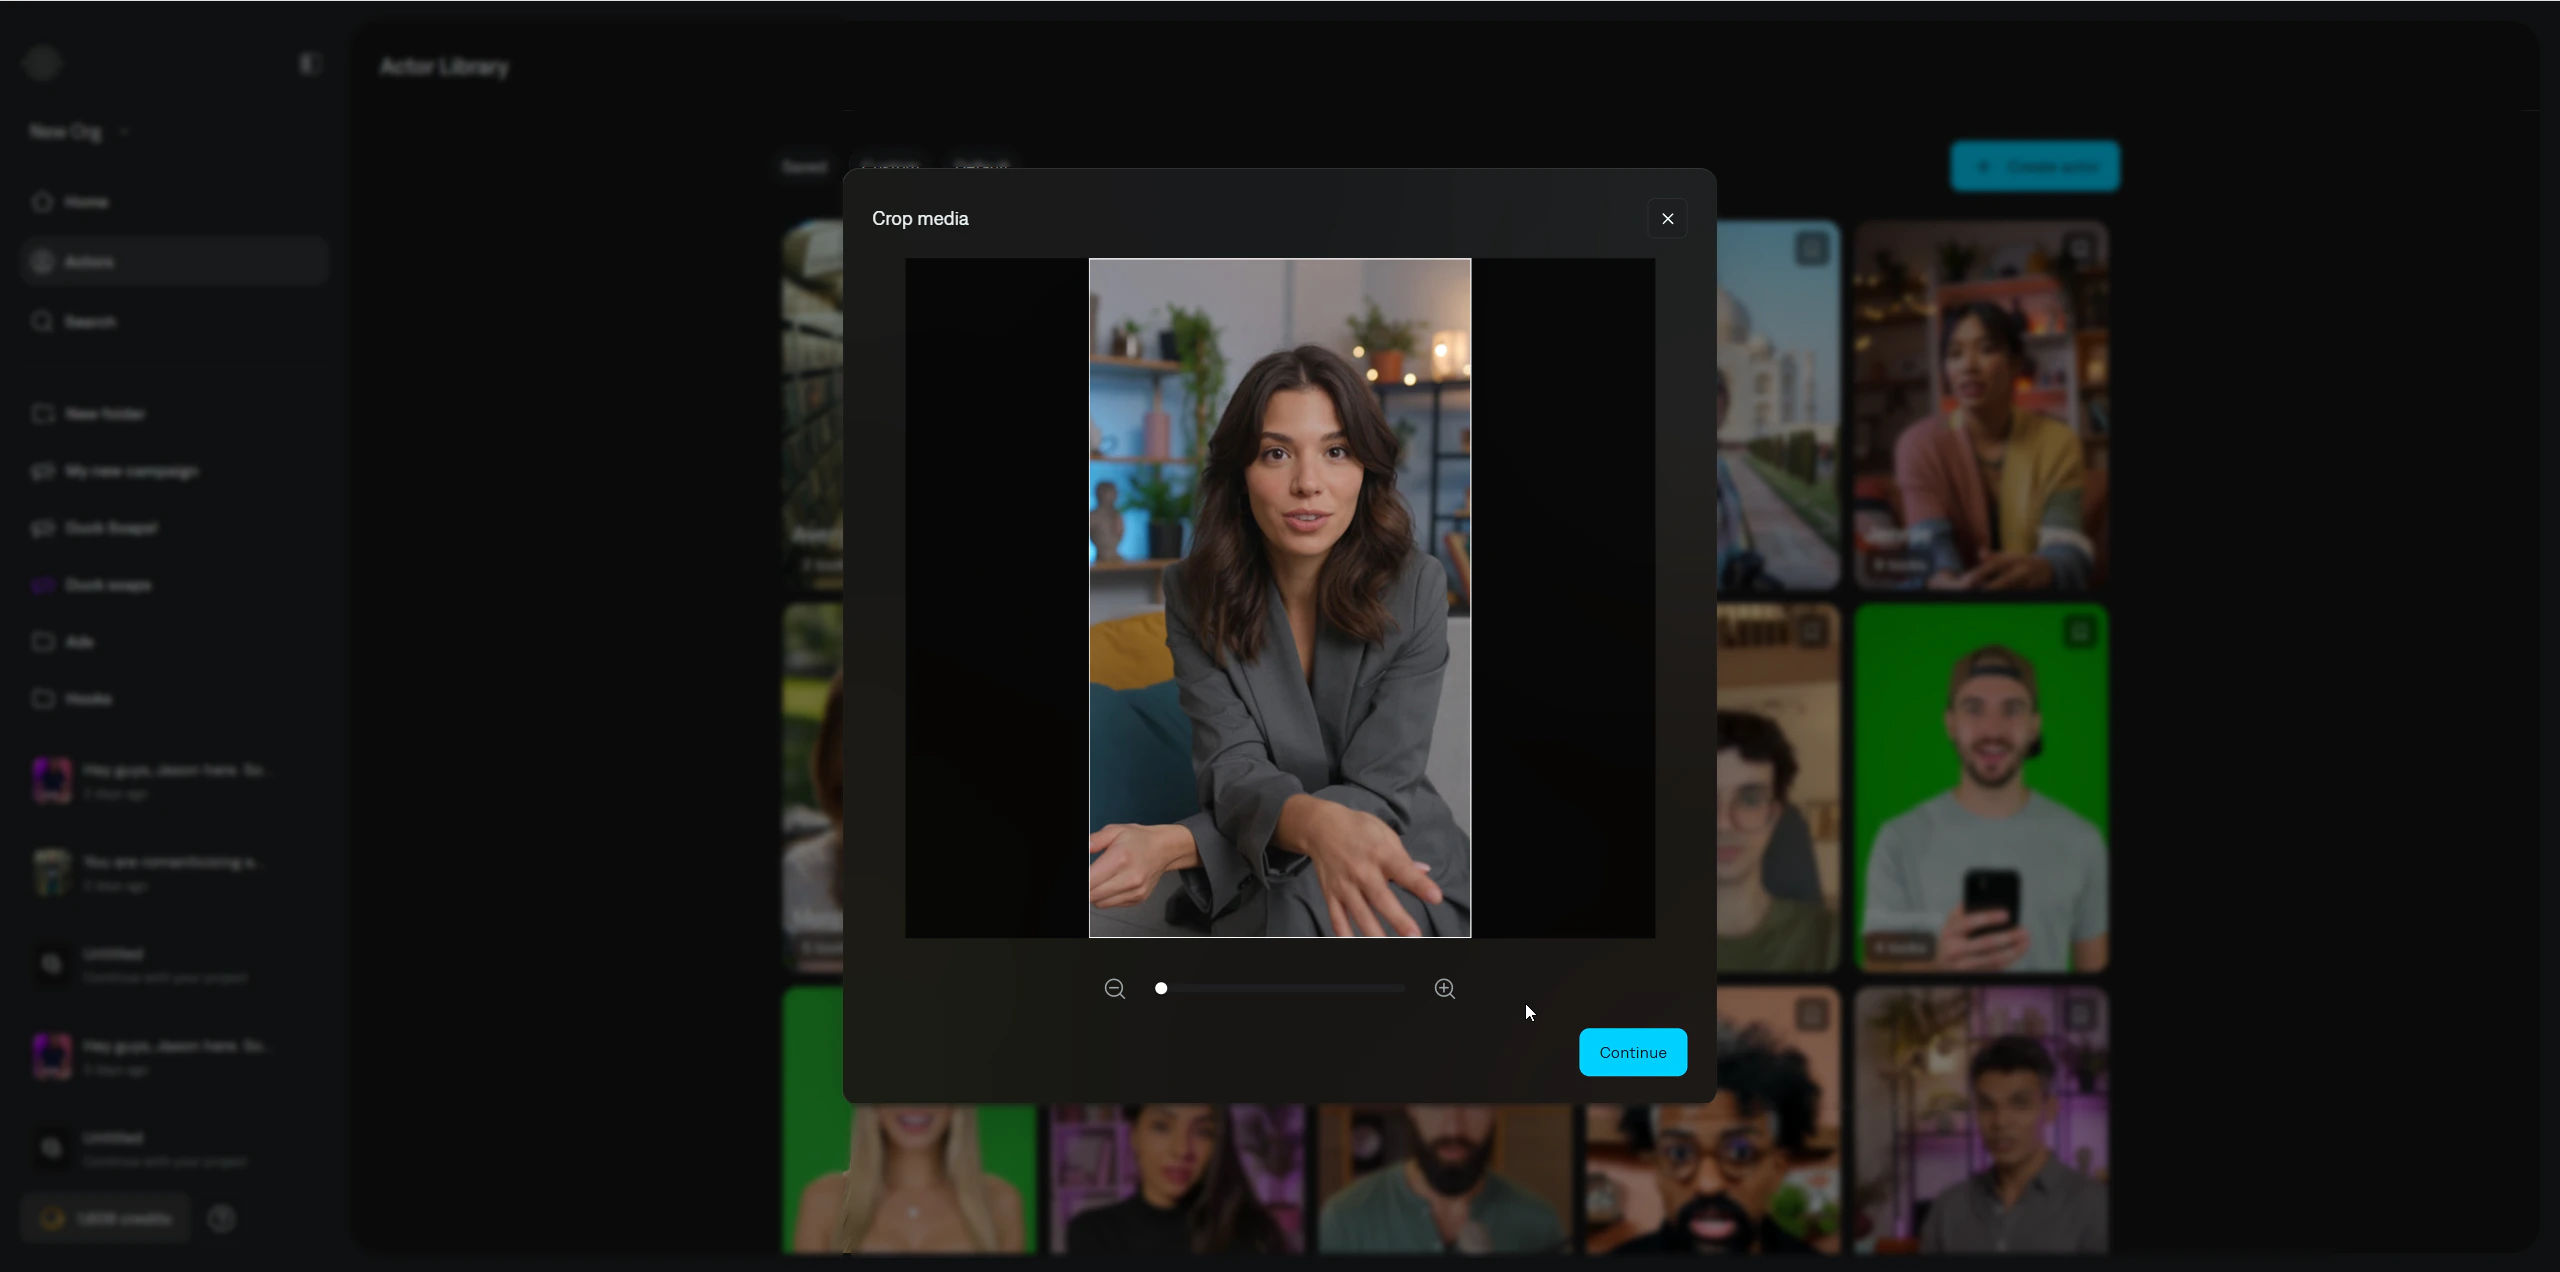Click the Create actor button
This screenshot has width=2560, height=1272.
[2035, 166]
